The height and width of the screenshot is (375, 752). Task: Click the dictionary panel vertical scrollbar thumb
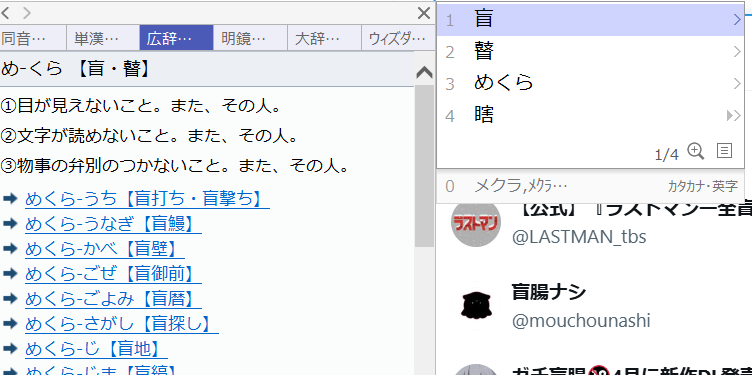(x=424, y=165)
